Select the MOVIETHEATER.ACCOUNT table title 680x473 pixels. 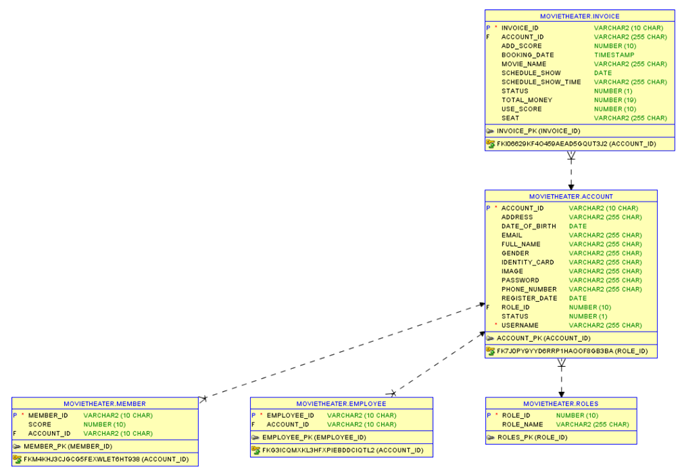pos(571,196)
